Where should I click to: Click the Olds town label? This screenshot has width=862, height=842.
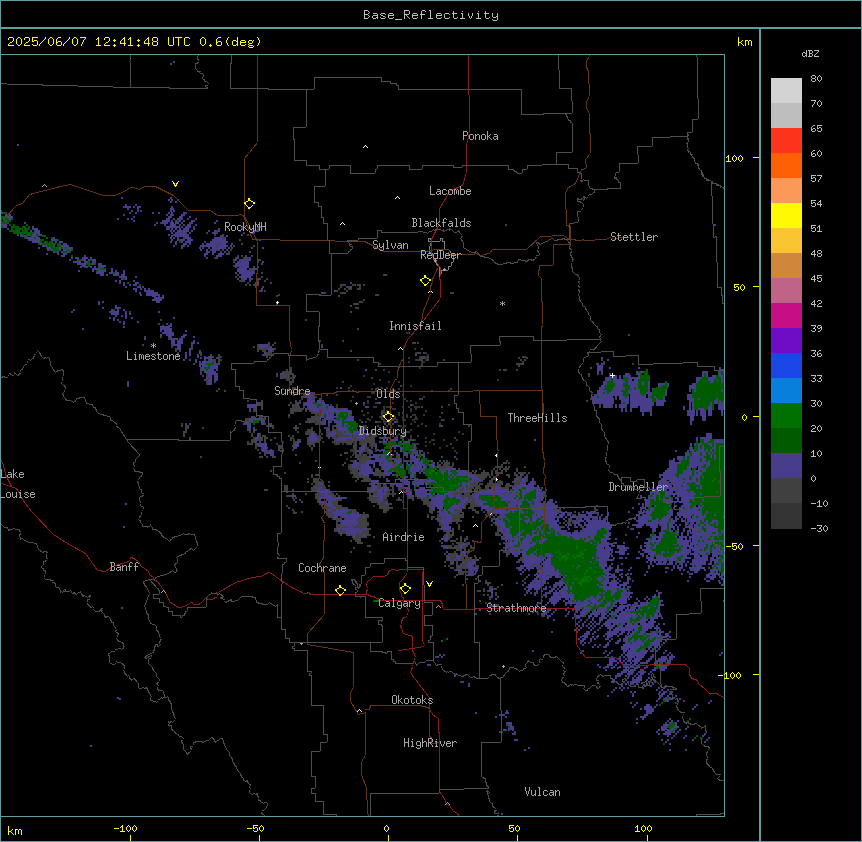388,394
